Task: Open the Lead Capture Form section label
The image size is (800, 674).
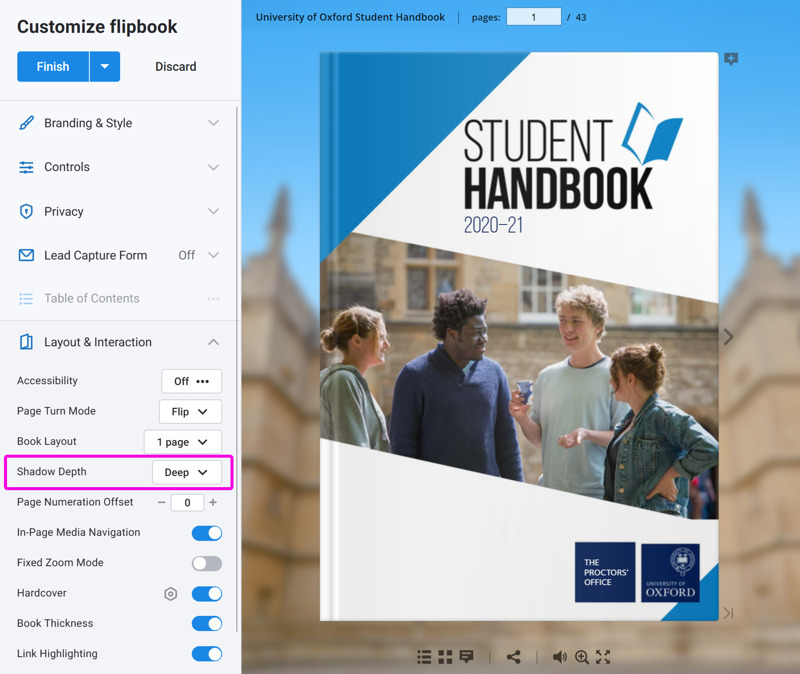Action: point(96,255)
